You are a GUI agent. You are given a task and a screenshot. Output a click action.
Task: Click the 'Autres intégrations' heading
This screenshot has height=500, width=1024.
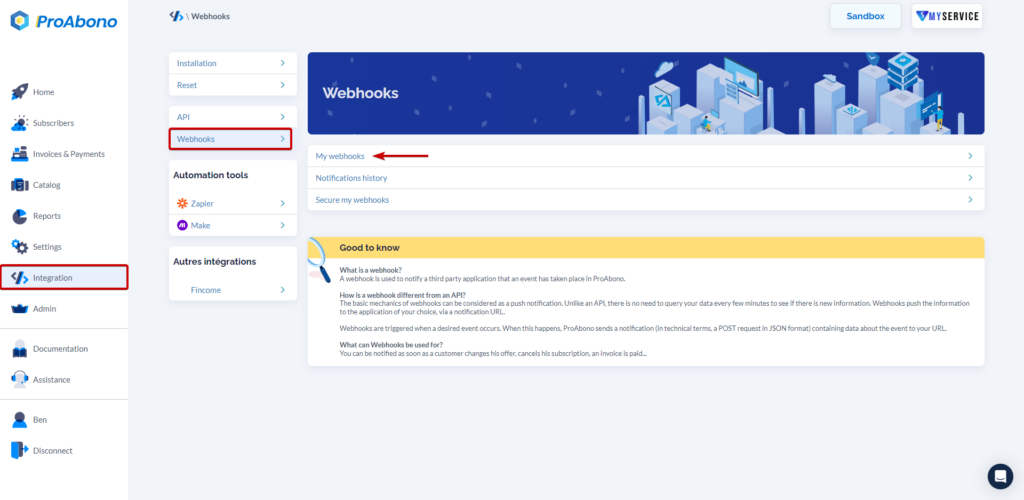pyautogui.click(x=214, y=261)
